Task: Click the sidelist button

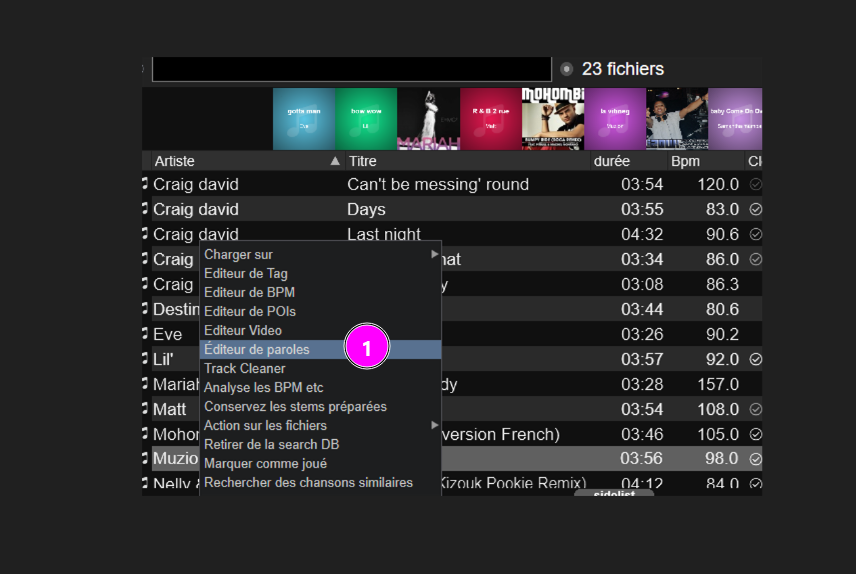Action: (614, 494)
